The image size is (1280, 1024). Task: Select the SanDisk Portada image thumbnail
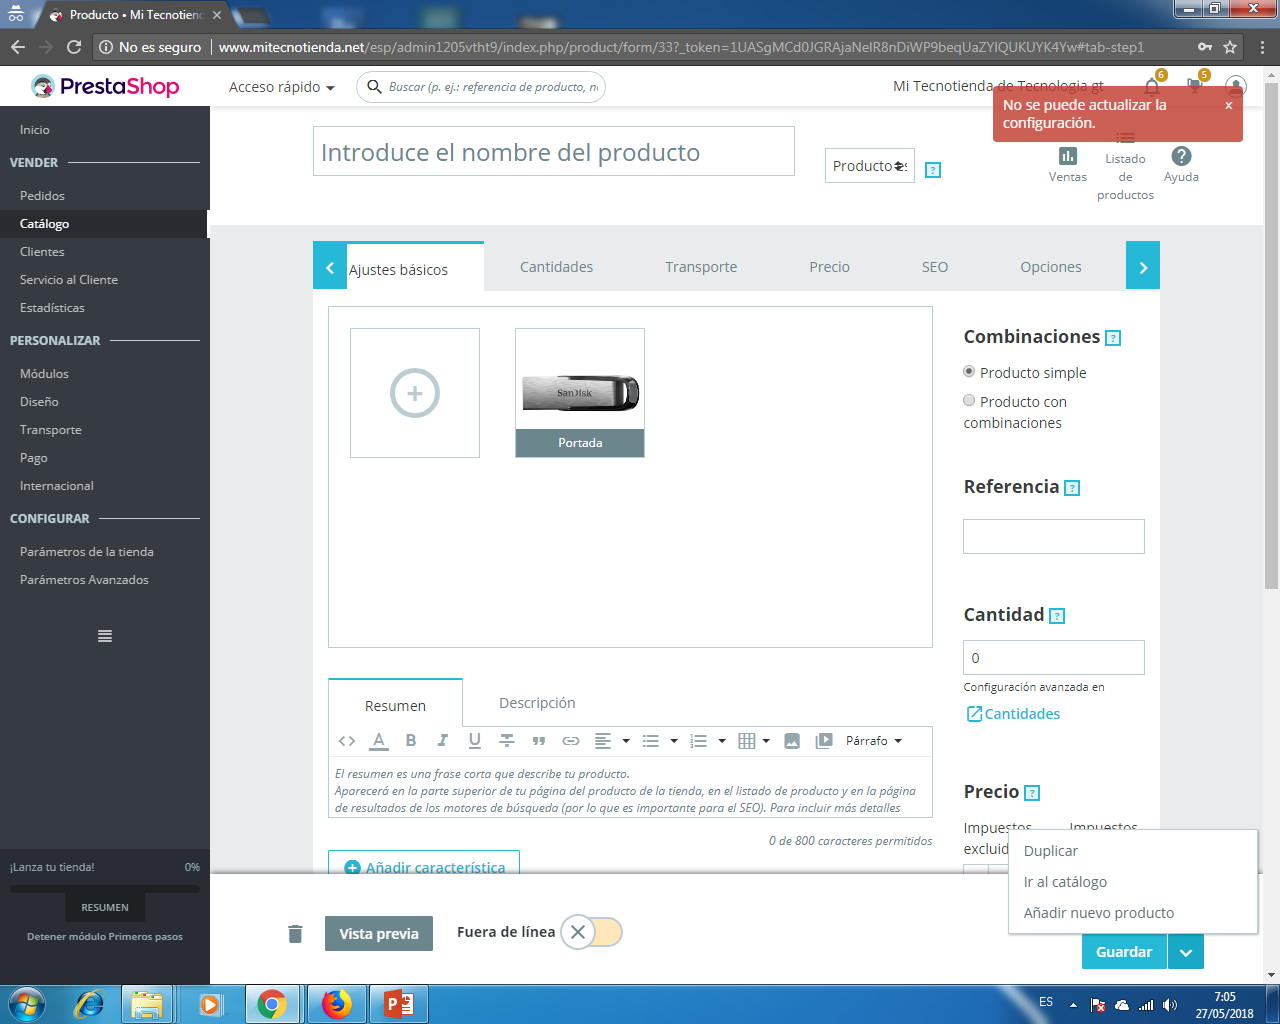[x=580, y=393]
